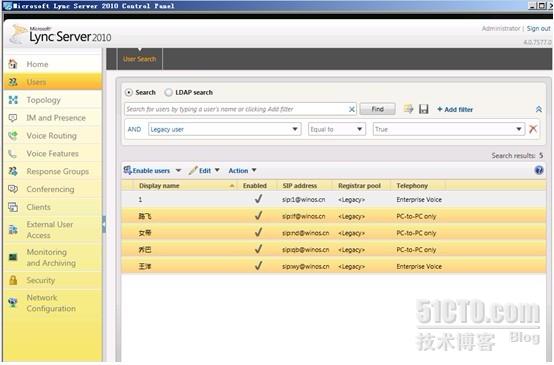Sort by Display name column header
554x365 pixels.
pos(184,186)
